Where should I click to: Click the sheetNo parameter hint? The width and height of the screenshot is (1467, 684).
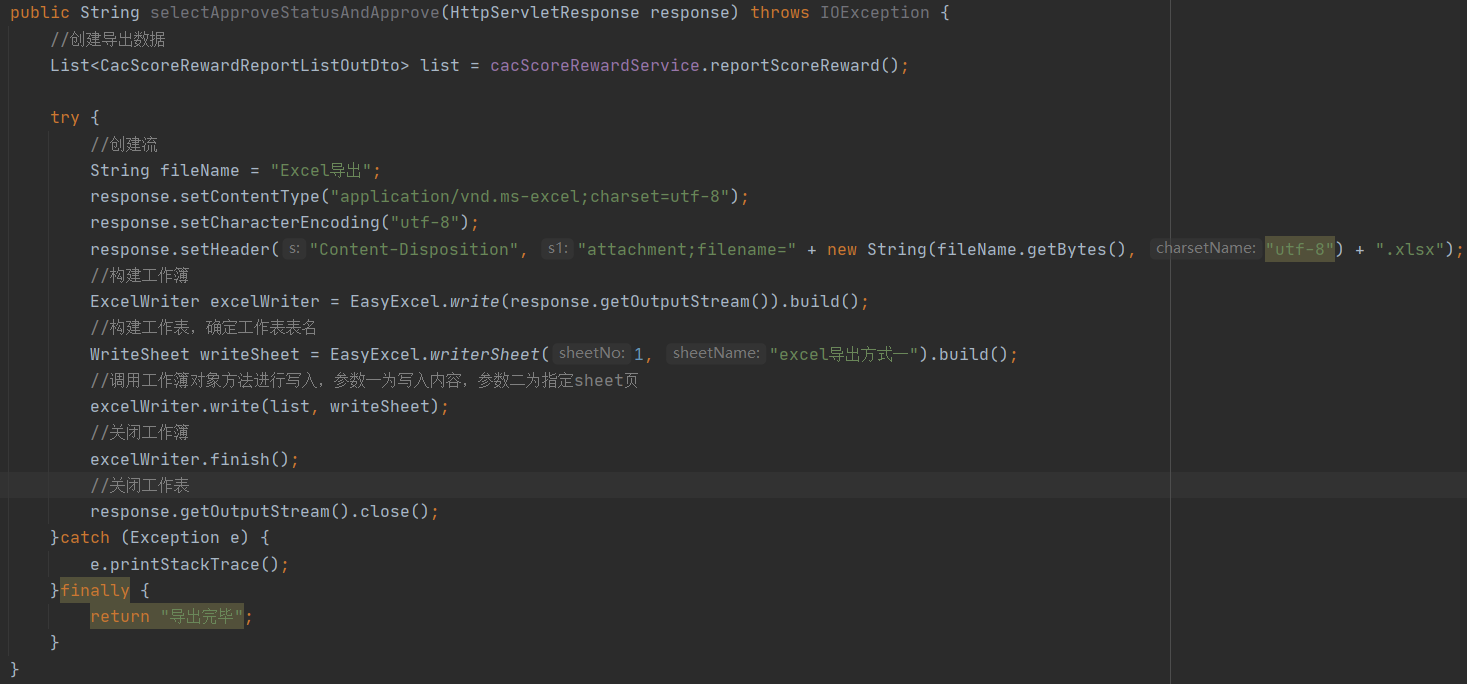[x=591, y=353]
